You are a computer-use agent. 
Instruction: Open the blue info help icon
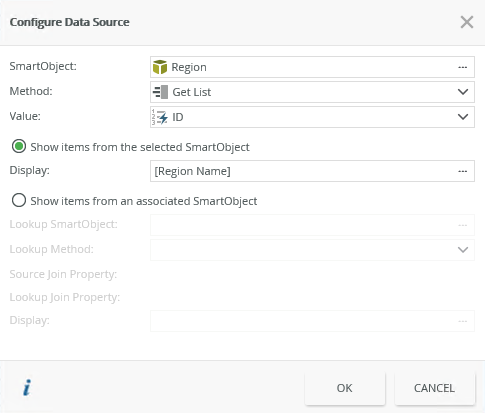[27, 388]
